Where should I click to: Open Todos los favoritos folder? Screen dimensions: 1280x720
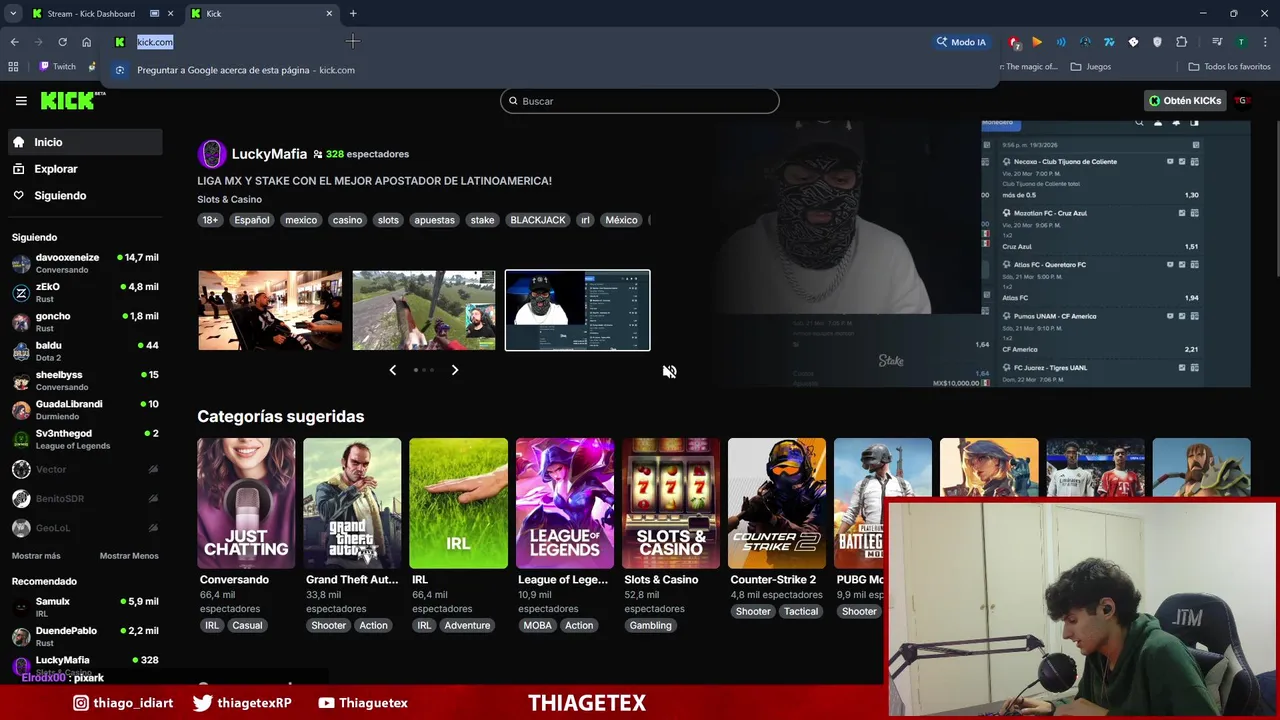point(1229,67)
